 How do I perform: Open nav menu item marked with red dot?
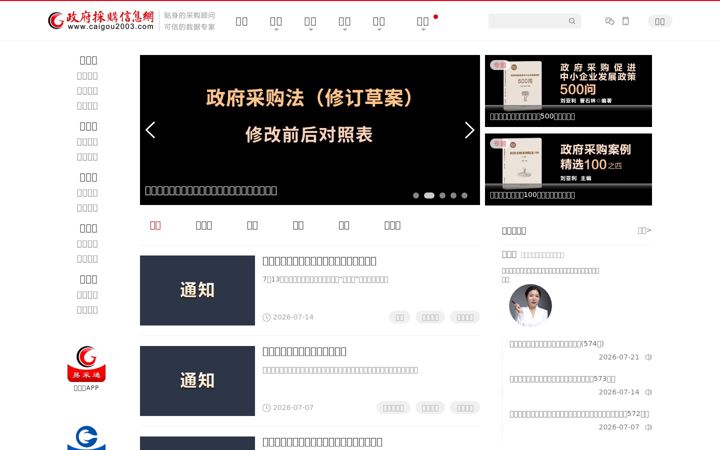422,22
